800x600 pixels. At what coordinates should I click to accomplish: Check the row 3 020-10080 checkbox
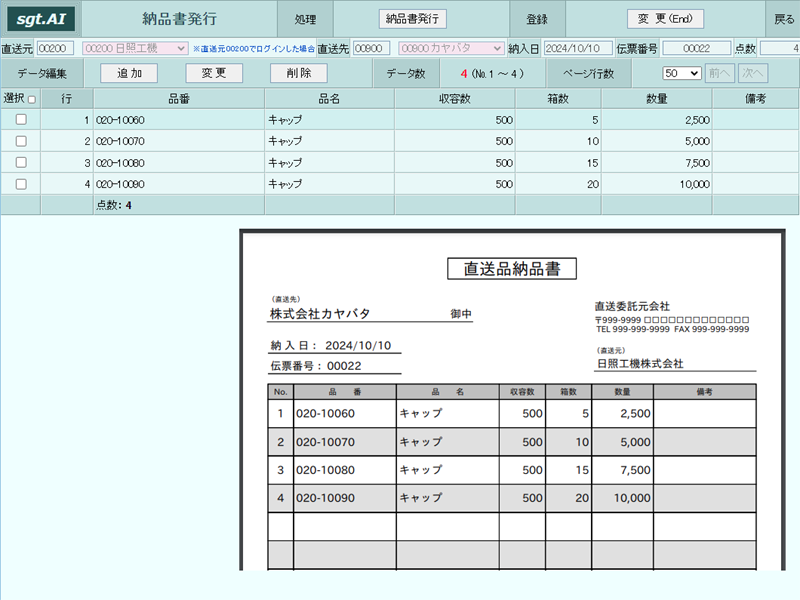pos(21,162)
